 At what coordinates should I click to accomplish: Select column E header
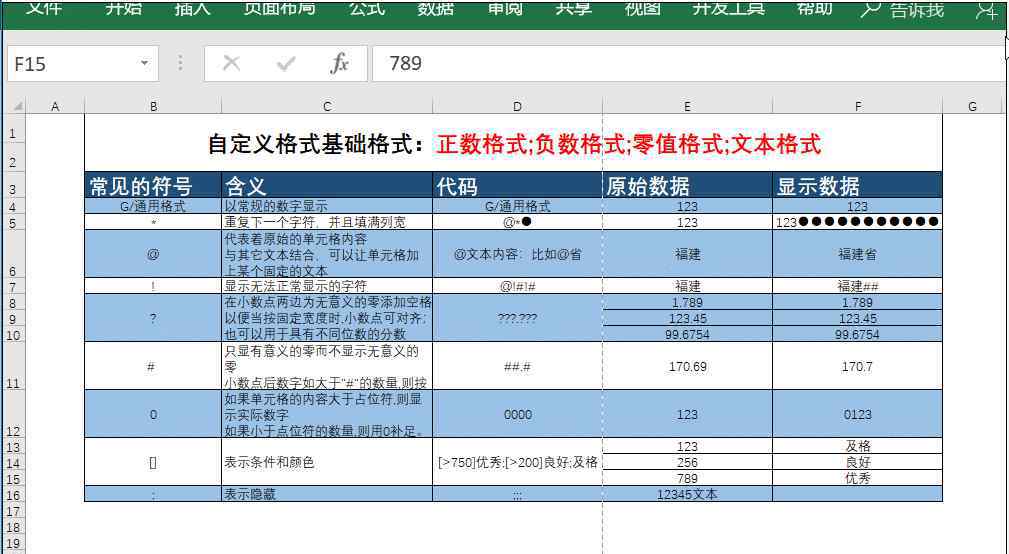click(x=687, y=106)
